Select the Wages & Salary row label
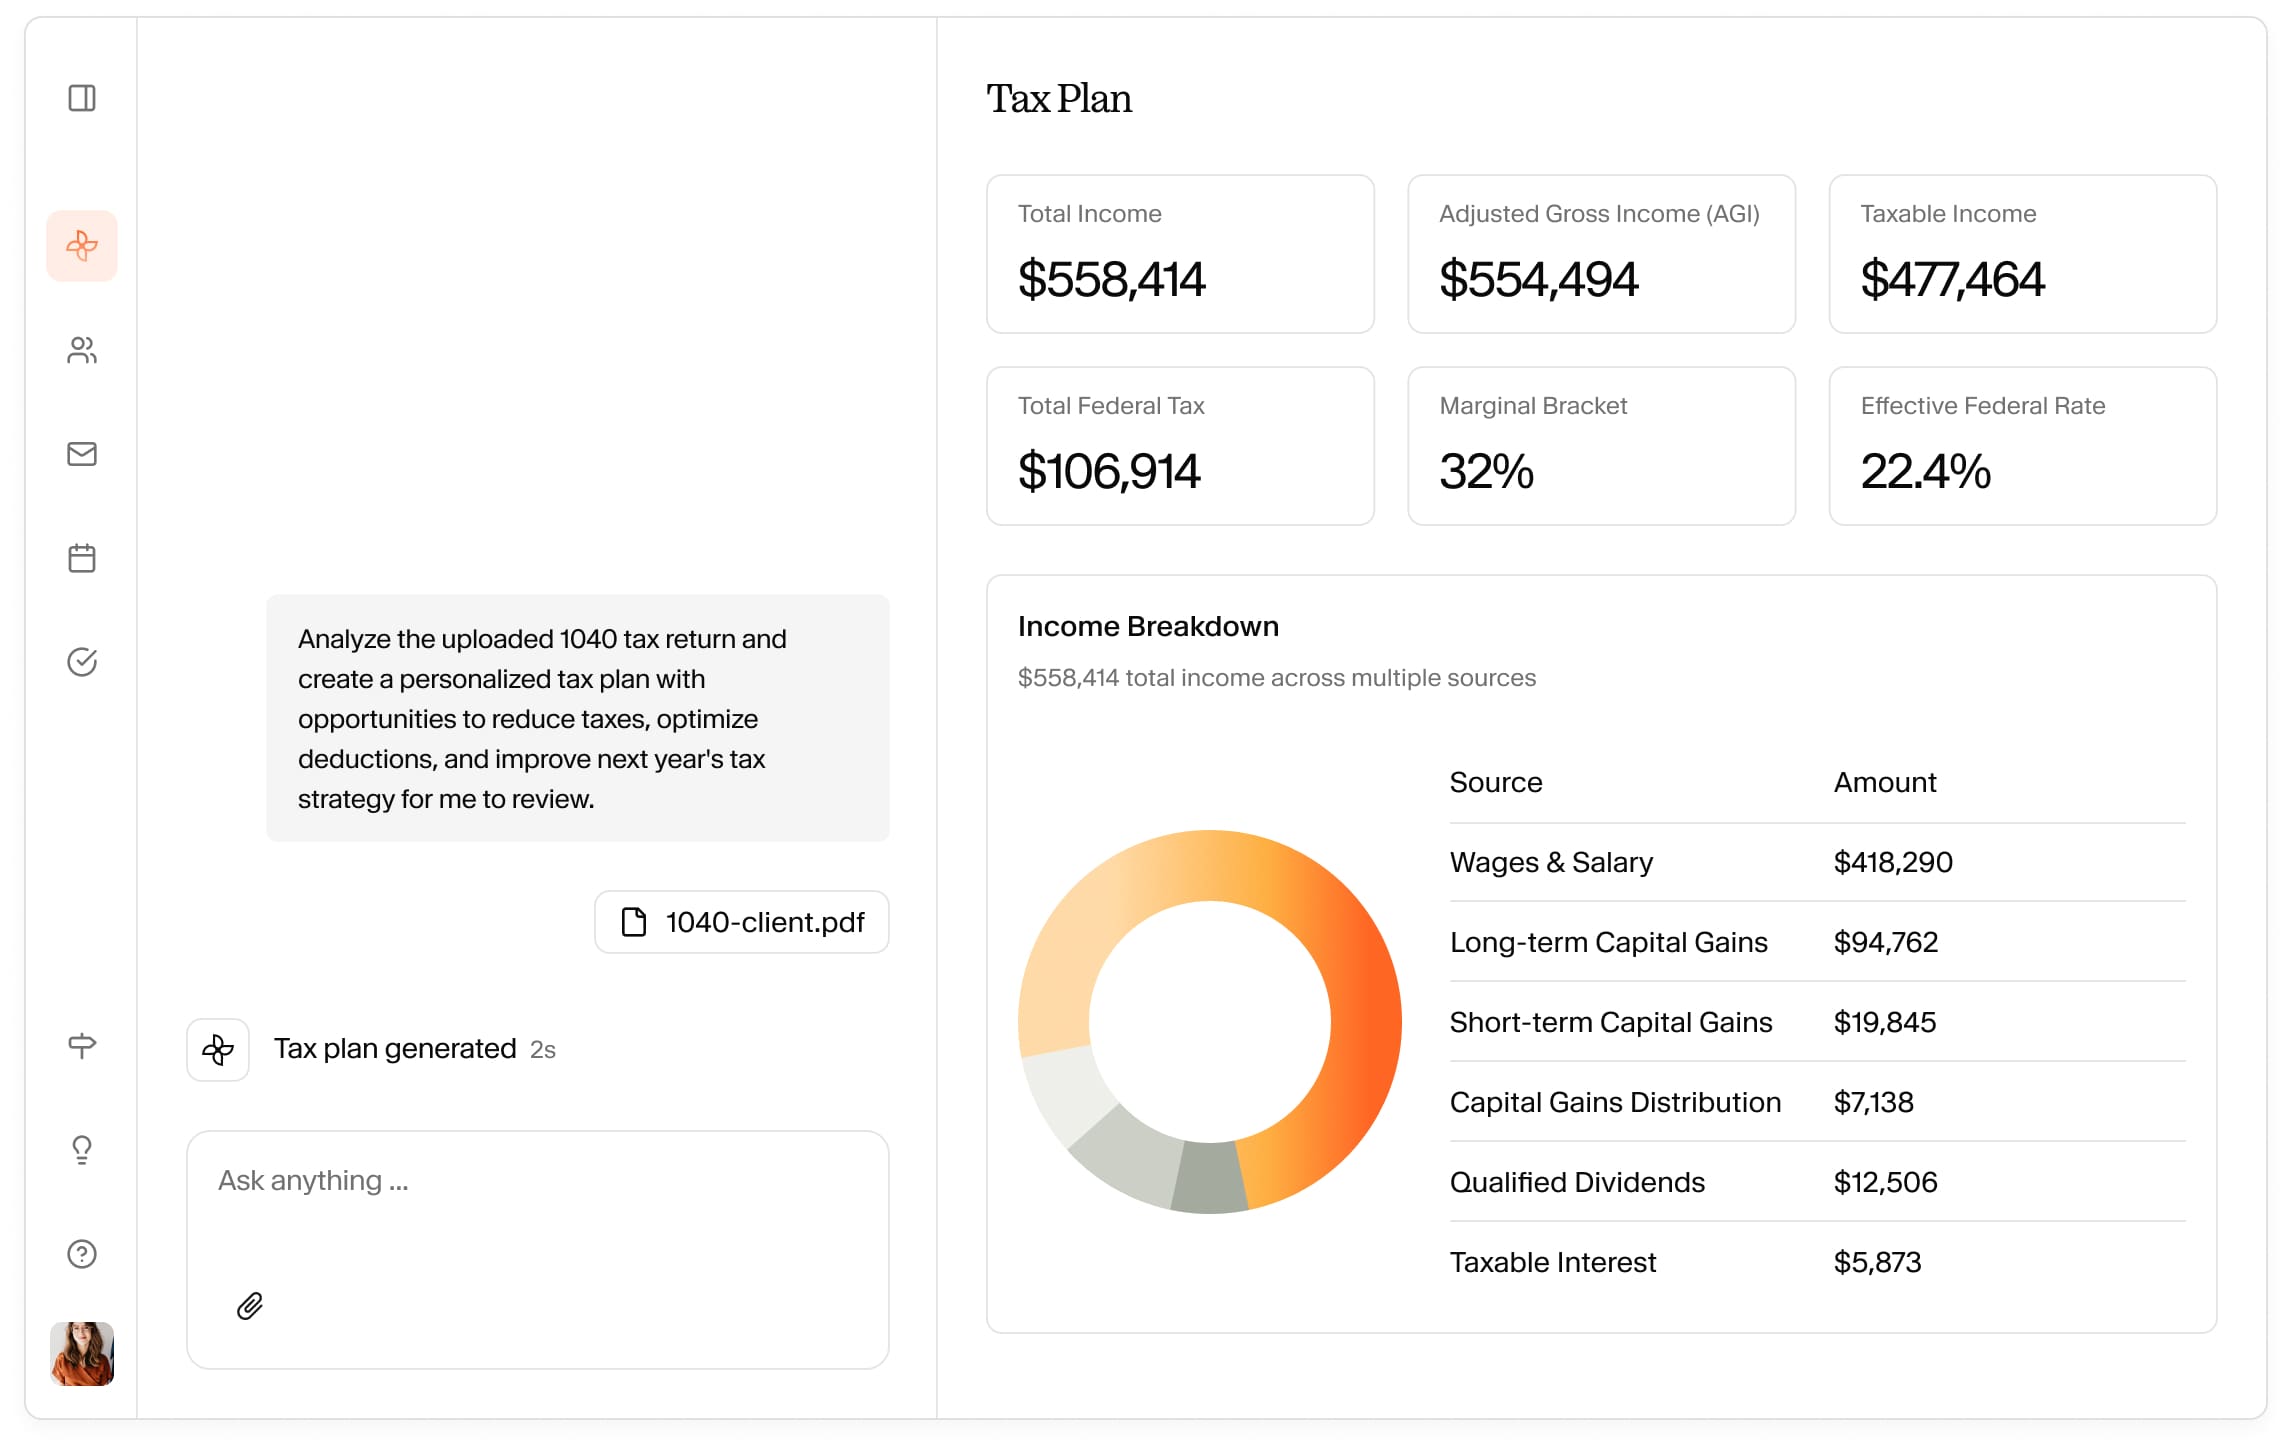Screen dimensions: 2292x1452 tap(1551, 862)
